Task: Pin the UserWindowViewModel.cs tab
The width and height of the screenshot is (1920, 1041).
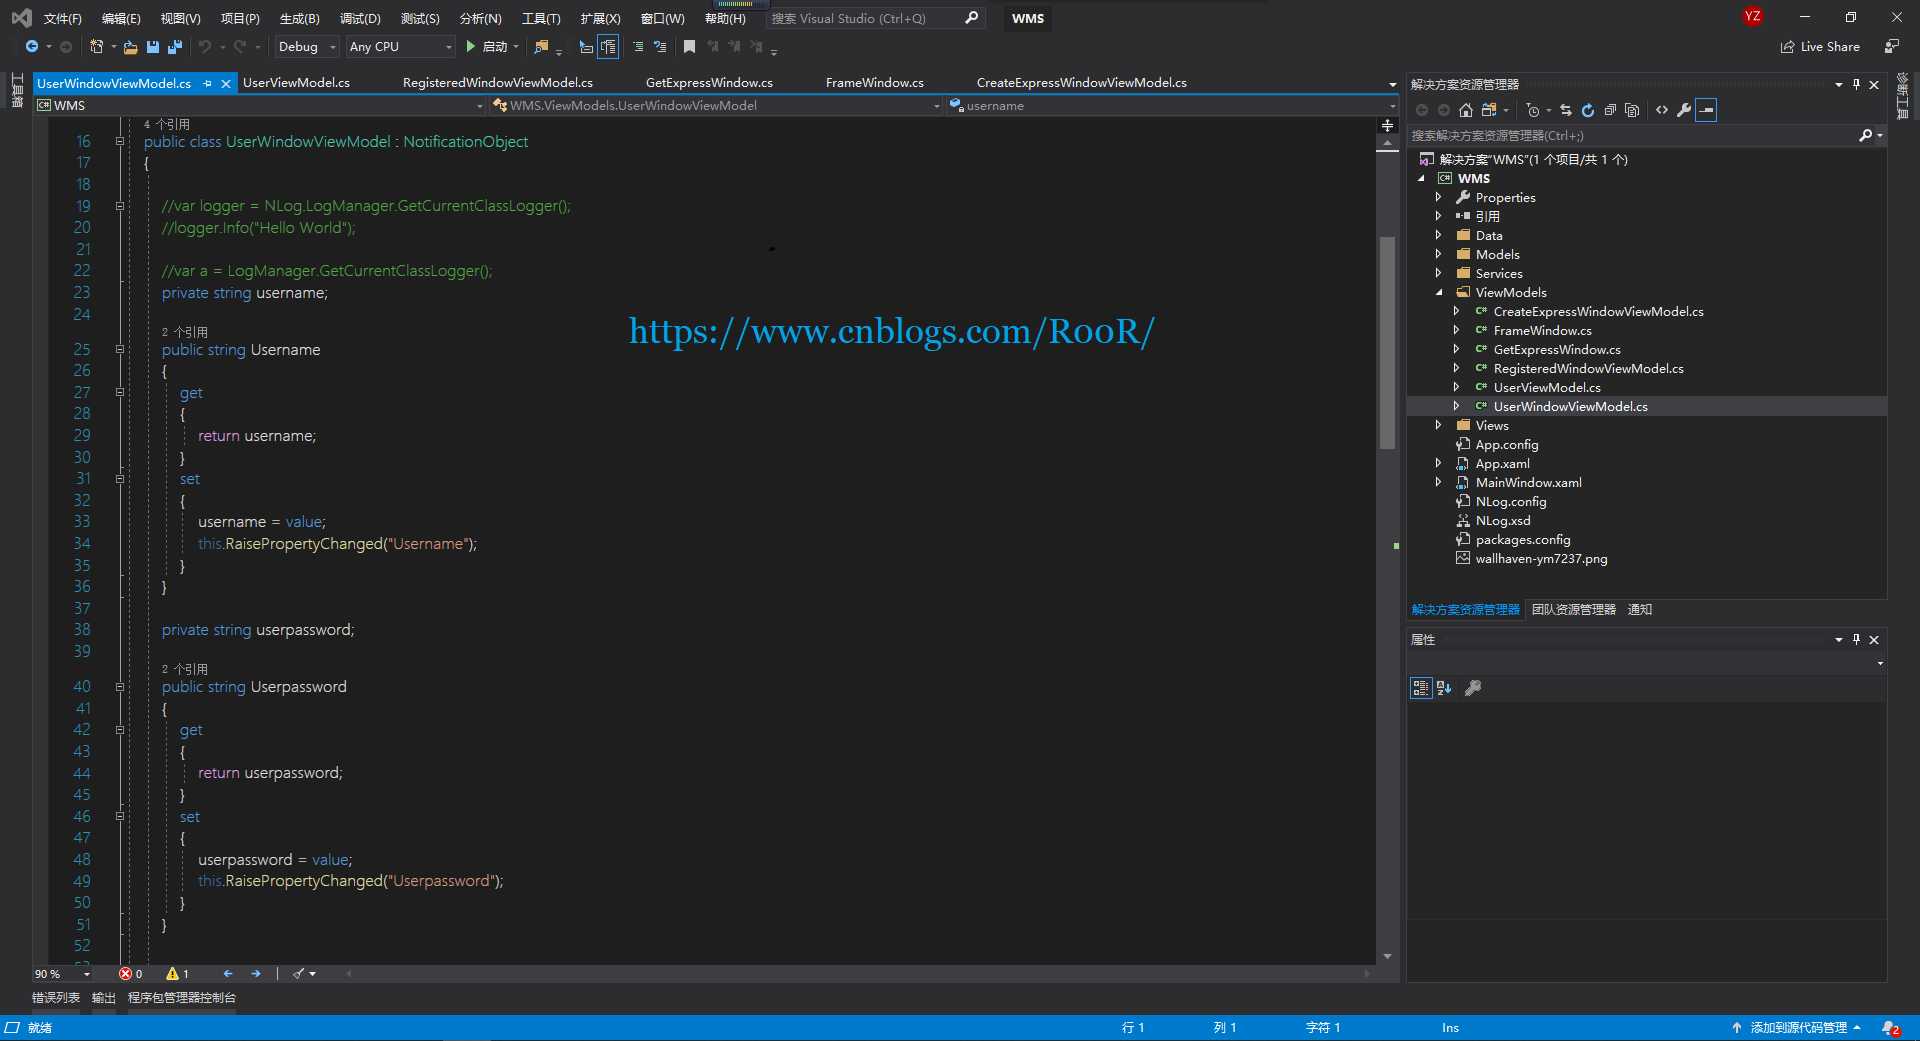Action: coord(208,83)
